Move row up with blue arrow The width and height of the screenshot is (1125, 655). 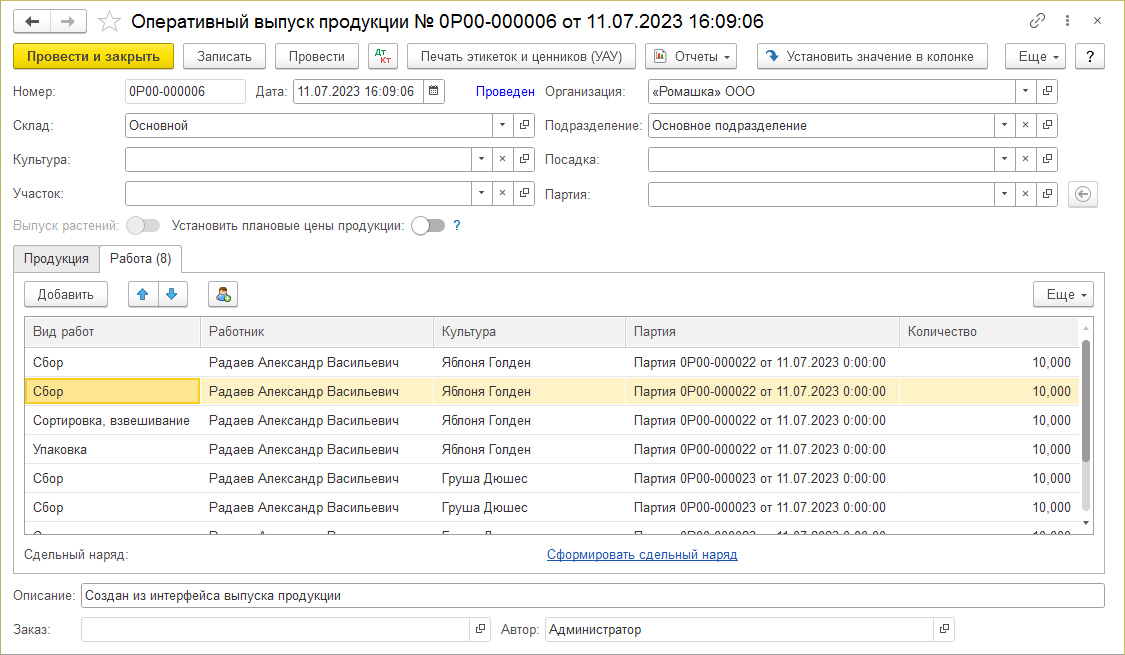(x=144, y=294)
